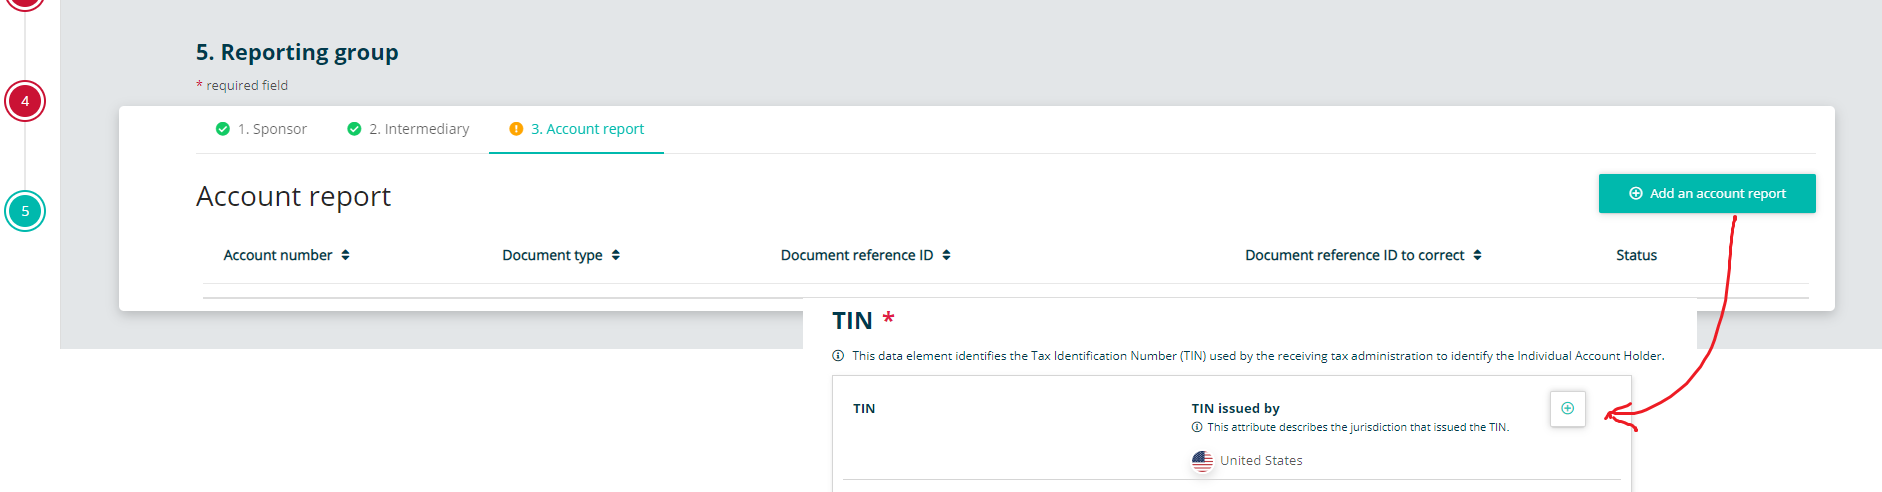Go to step 4 in the progress stepper
This screenshot has height=492, width=1882.
click(25, 101)
